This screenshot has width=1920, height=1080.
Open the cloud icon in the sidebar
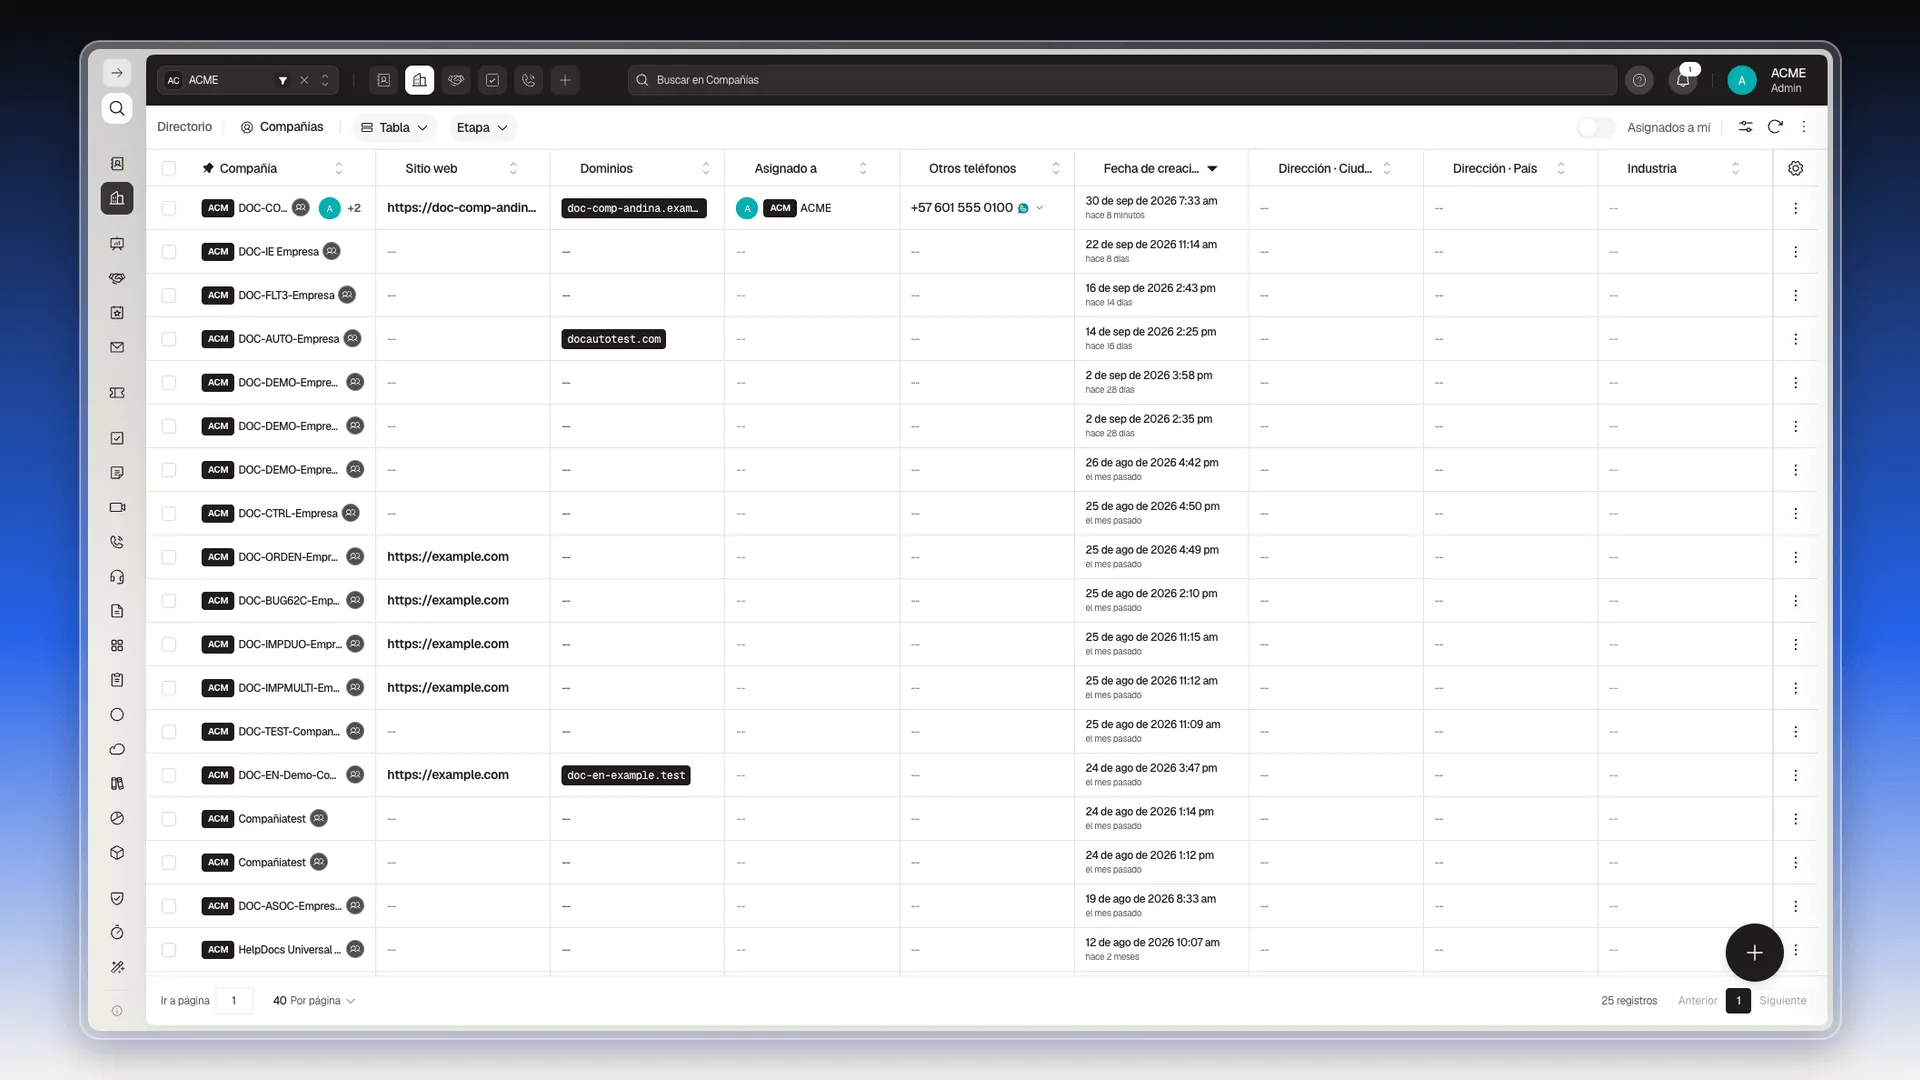click(x=117, y=749)
